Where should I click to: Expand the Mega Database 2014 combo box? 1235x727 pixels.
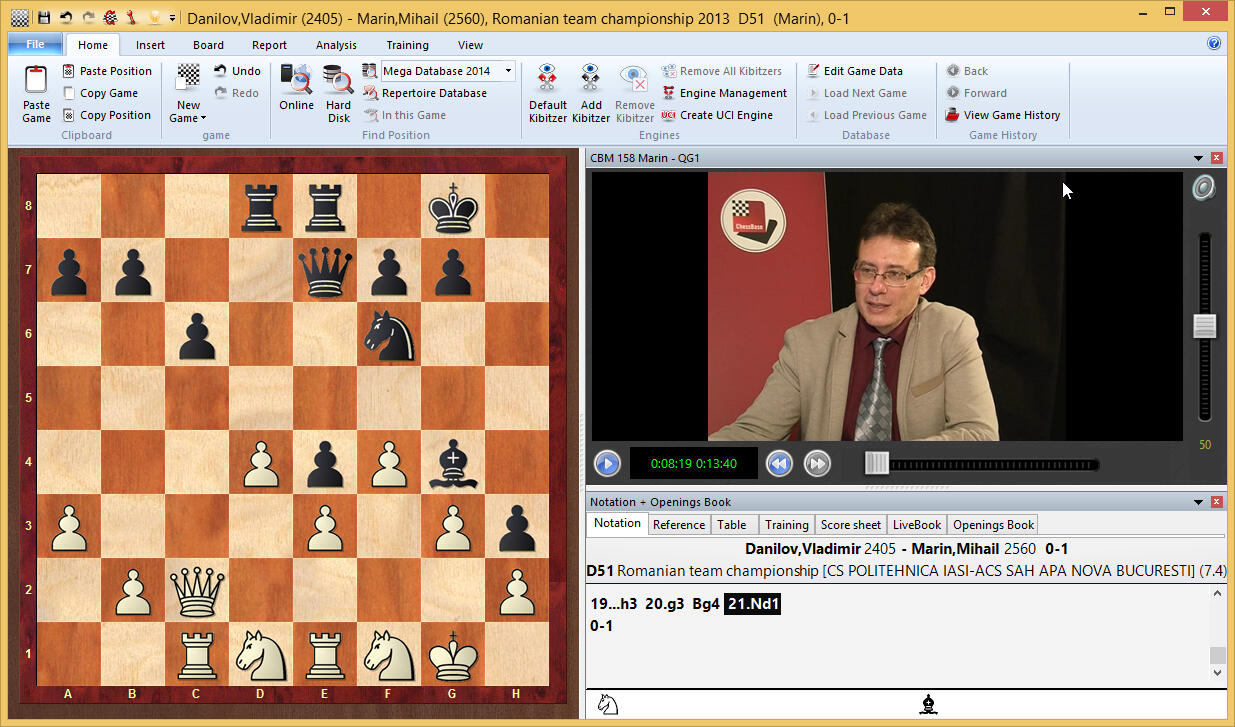(x=509, y=71)
